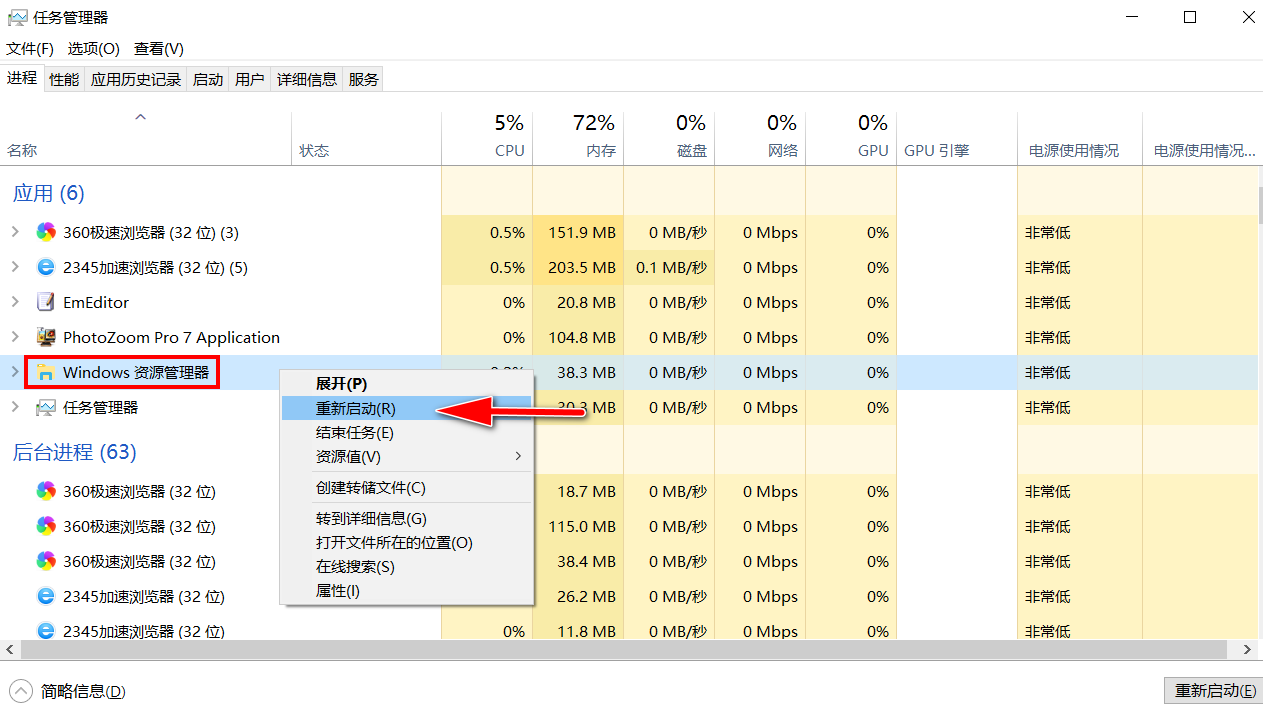Choose 创建转储文件(C) in the context menu
This screenshot has height=716, width=1263.
[x=407, y=487]
